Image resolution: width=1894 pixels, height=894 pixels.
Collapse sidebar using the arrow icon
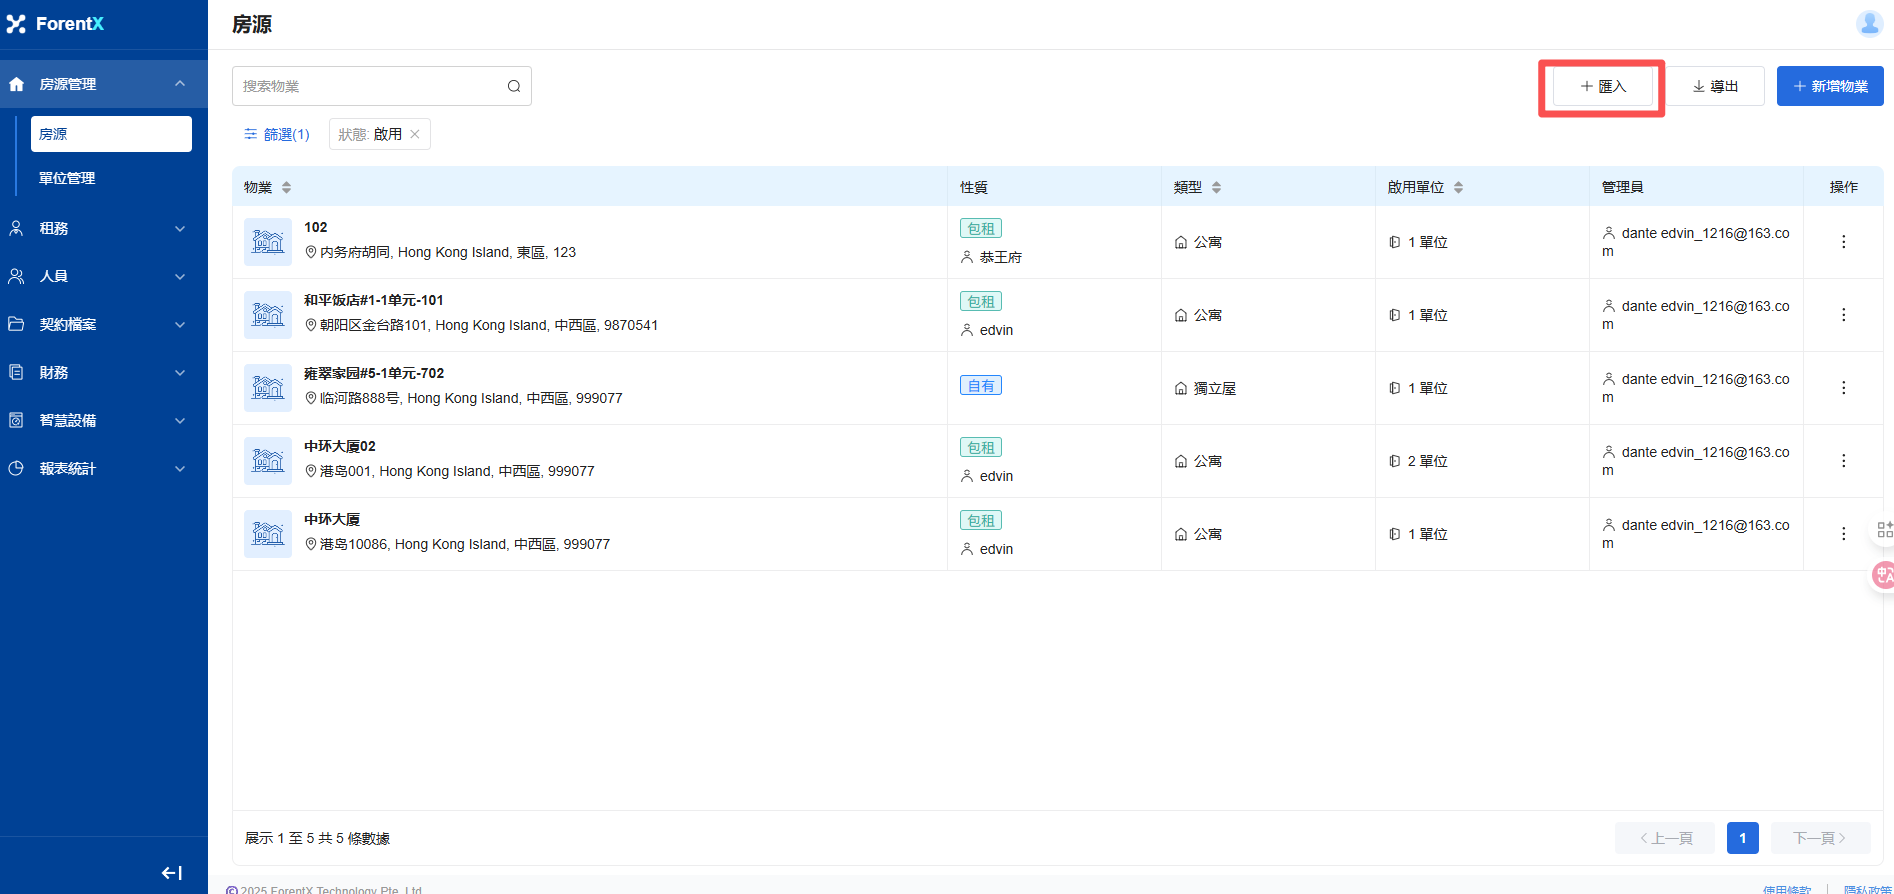click(172, 873)
